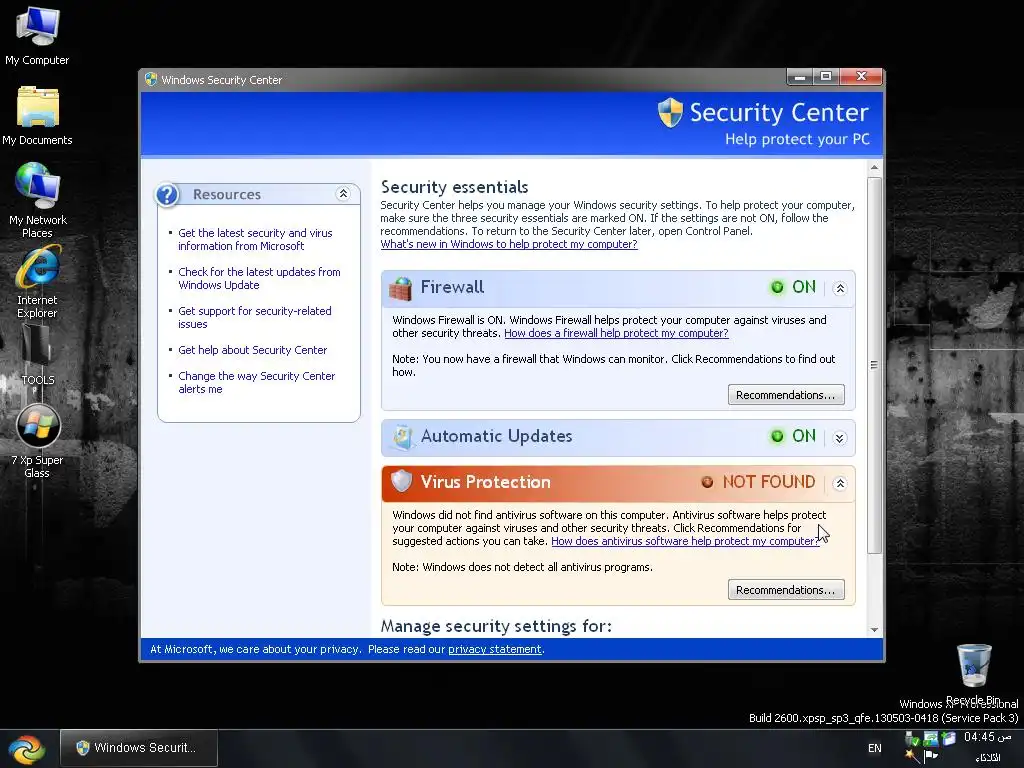Collapse the Resources panel
The height and width of the screenshot is (768, 1024).
(x=343, y=194)
